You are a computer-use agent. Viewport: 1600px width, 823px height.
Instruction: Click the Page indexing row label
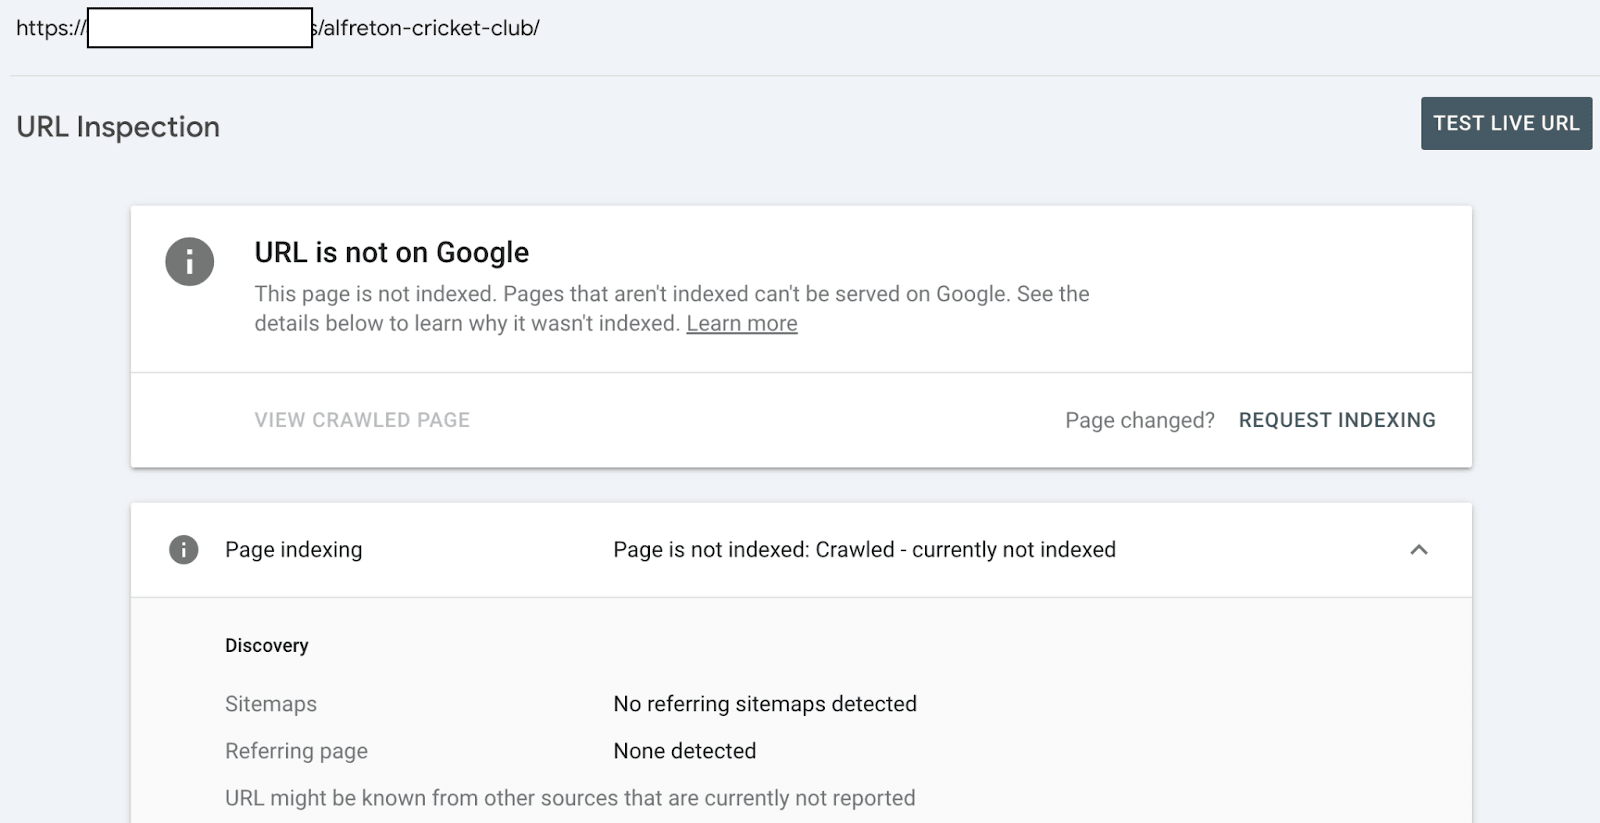293,549
